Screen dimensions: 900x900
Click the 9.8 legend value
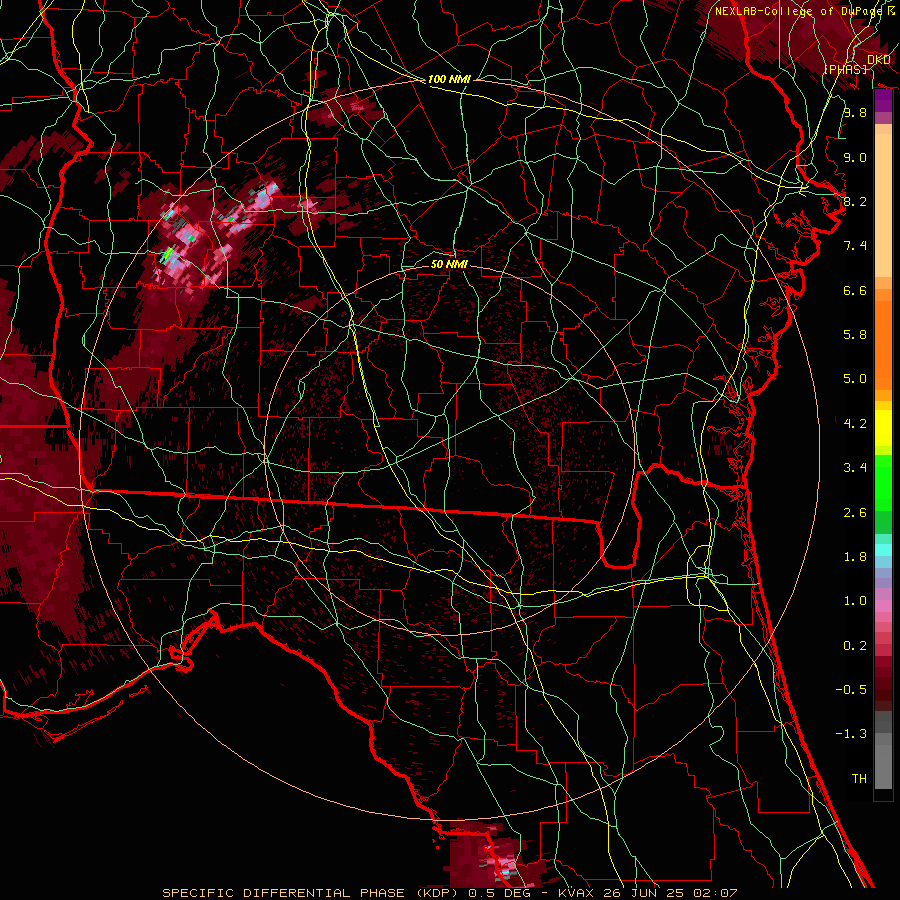(x=855, y=112)
